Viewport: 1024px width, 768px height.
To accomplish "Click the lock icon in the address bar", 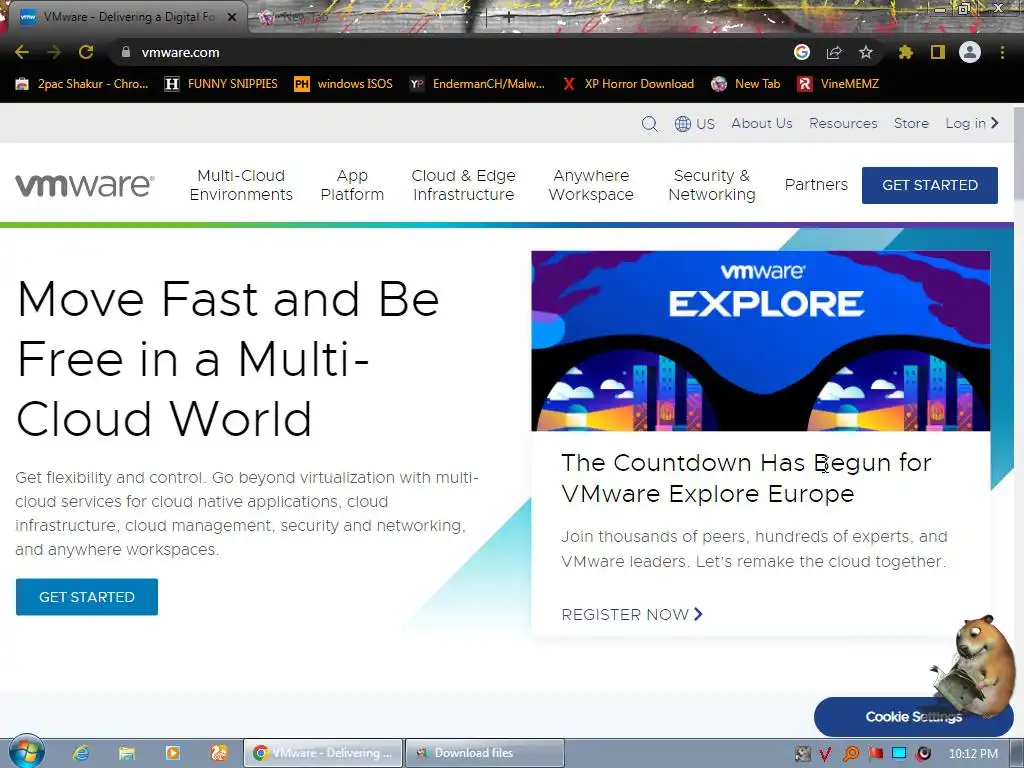I will [125, 52].
